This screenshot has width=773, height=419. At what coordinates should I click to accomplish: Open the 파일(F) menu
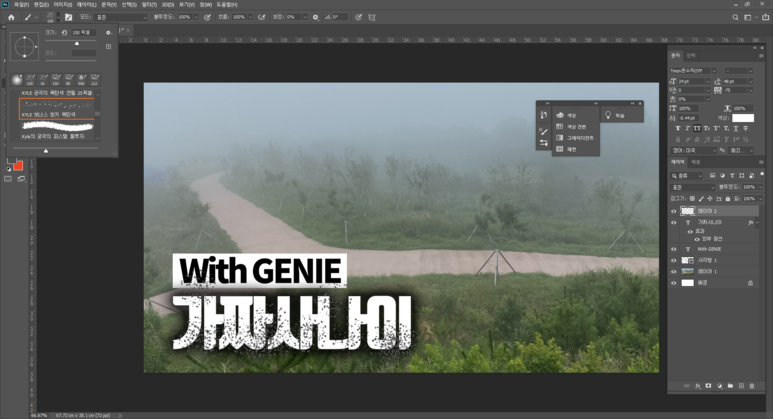[x=21, y=4]
